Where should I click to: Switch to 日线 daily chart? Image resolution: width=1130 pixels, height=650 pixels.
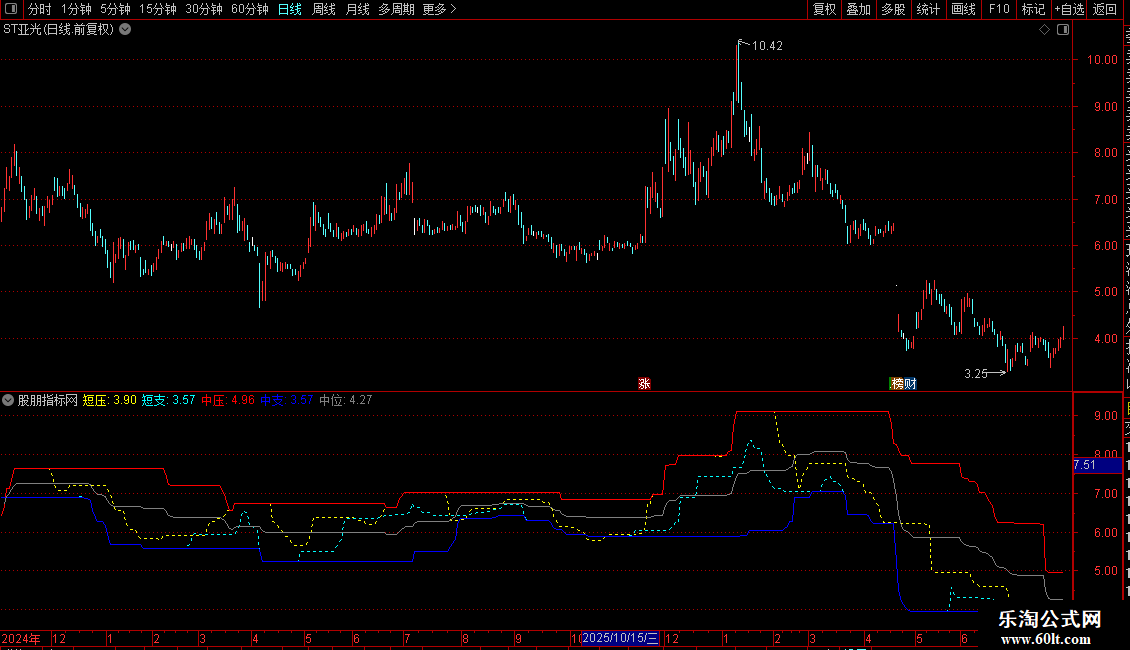pyautogui.click(x=290, y=9)
